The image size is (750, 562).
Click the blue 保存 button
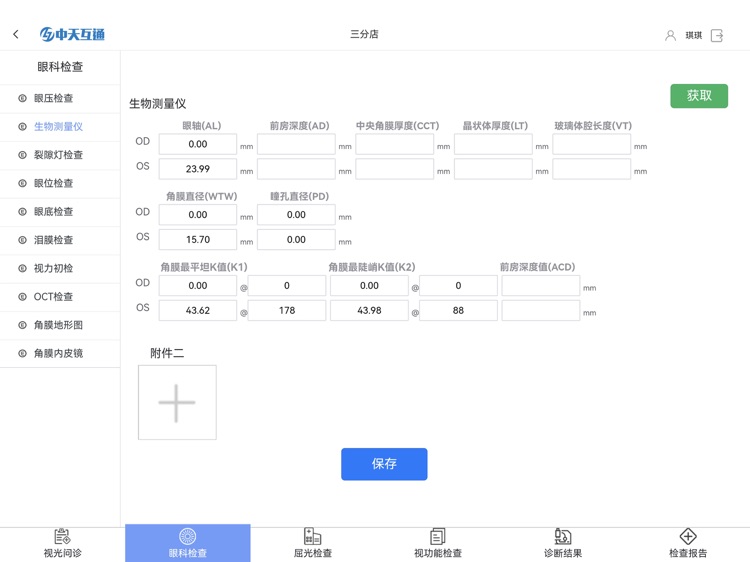pos(384,464)
